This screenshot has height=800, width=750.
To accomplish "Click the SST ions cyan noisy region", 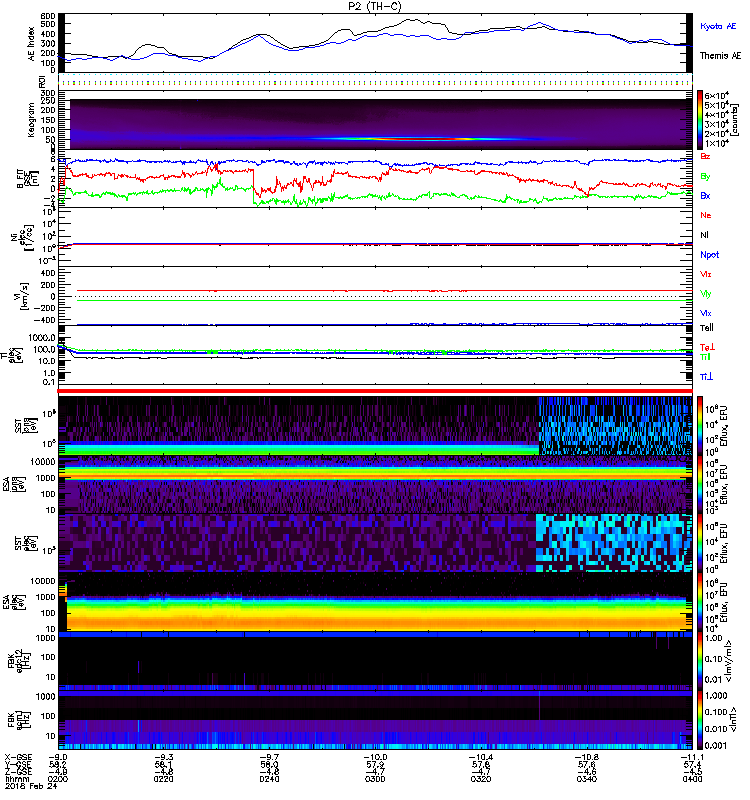I will (615, 426).
